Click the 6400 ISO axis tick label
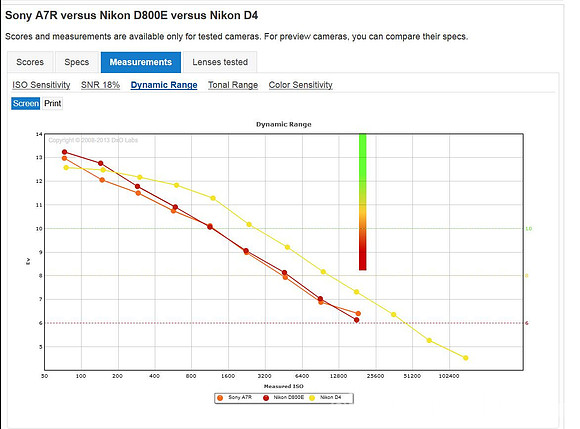The height and width of the screenshot is (429, 580). 302,376
